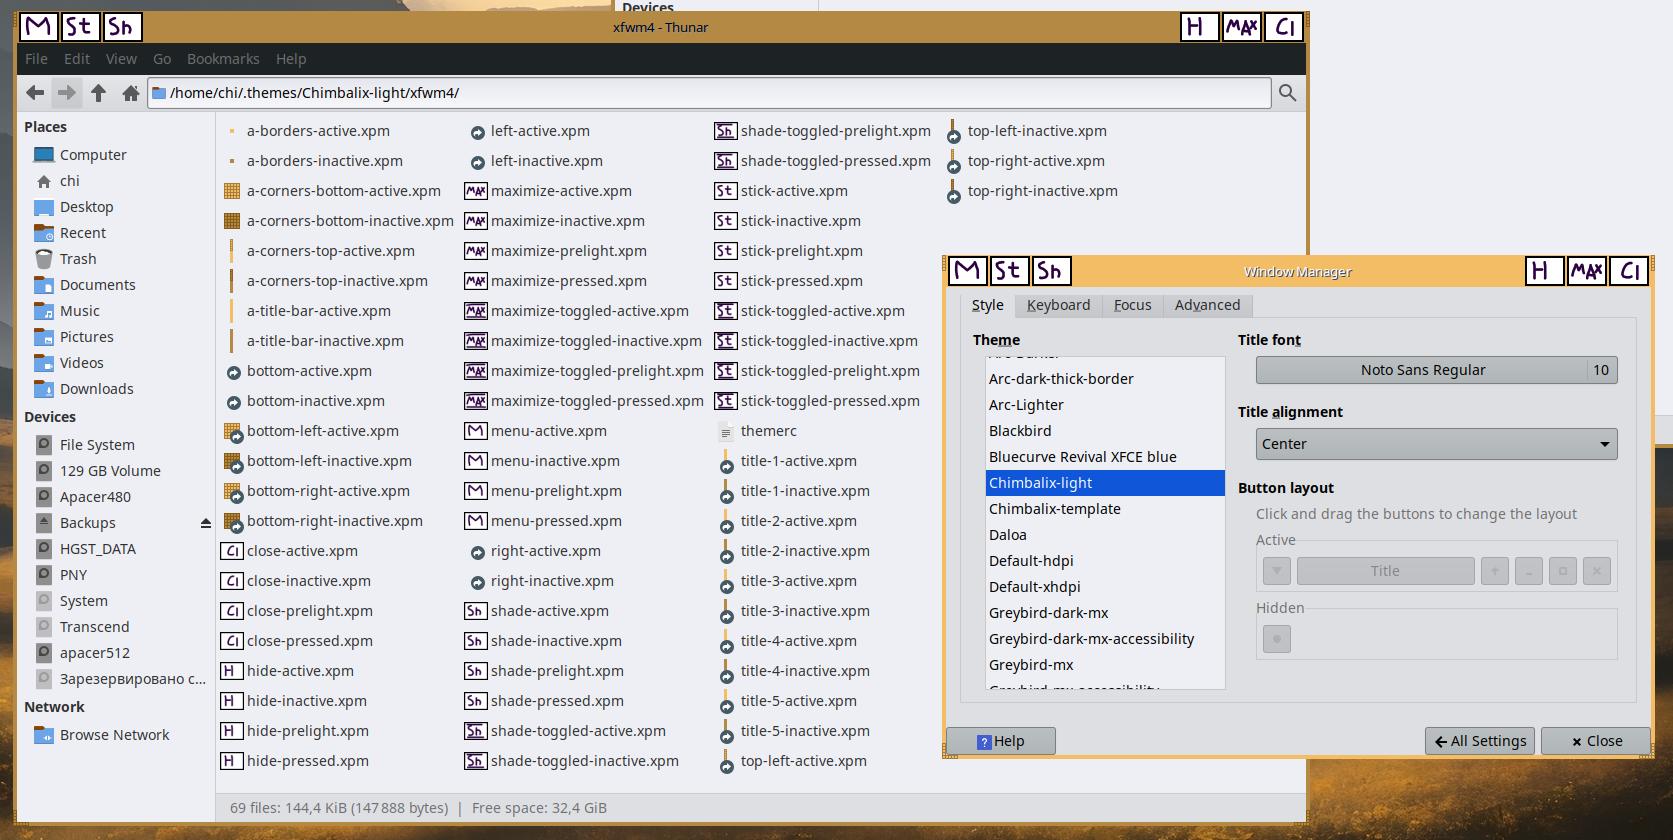Switch to the Focus tab

click(1133, 305)
